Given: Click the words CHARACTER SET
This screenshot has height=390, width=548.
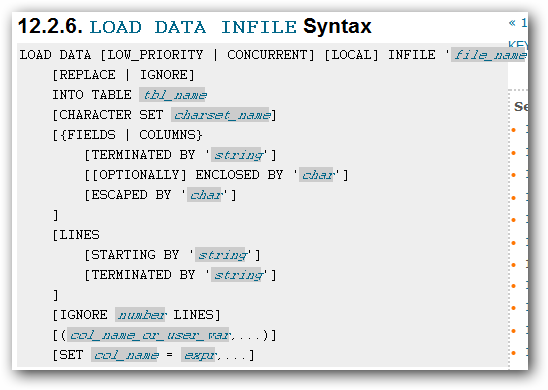Looking at the screenshot, I should [x=111, y=115].
